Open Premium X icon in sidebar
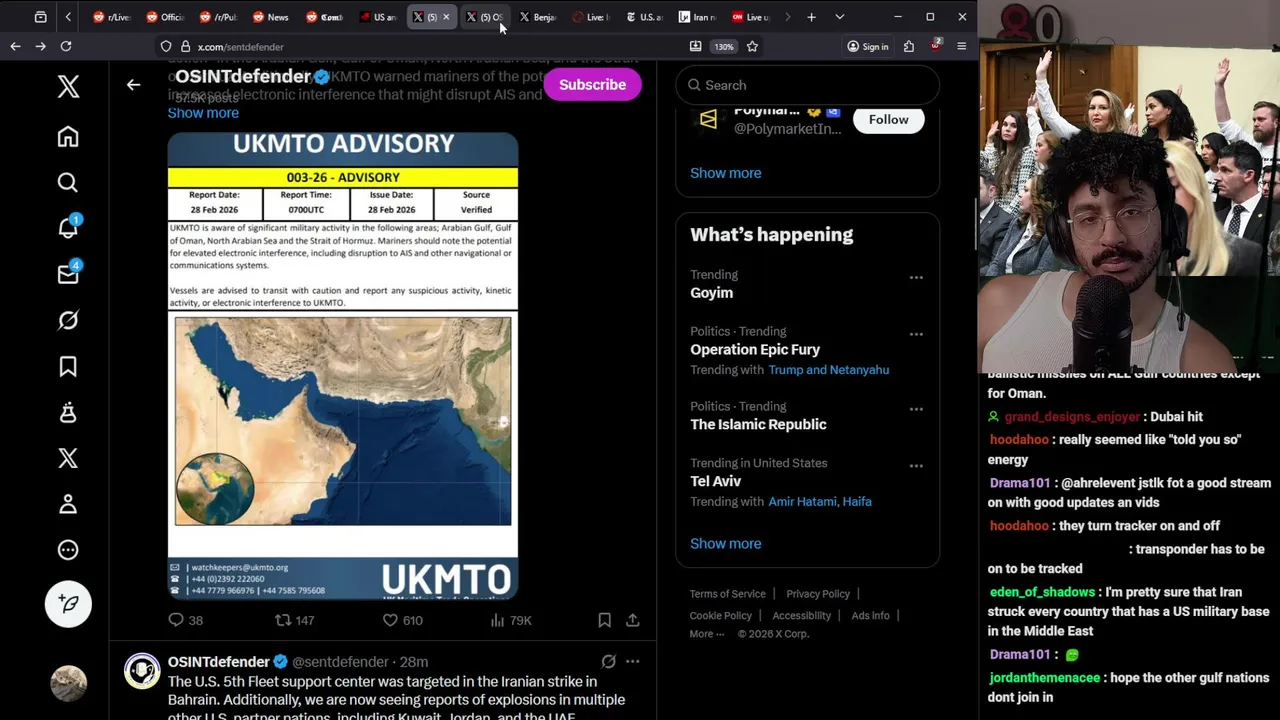 click(x=68, y=458)
